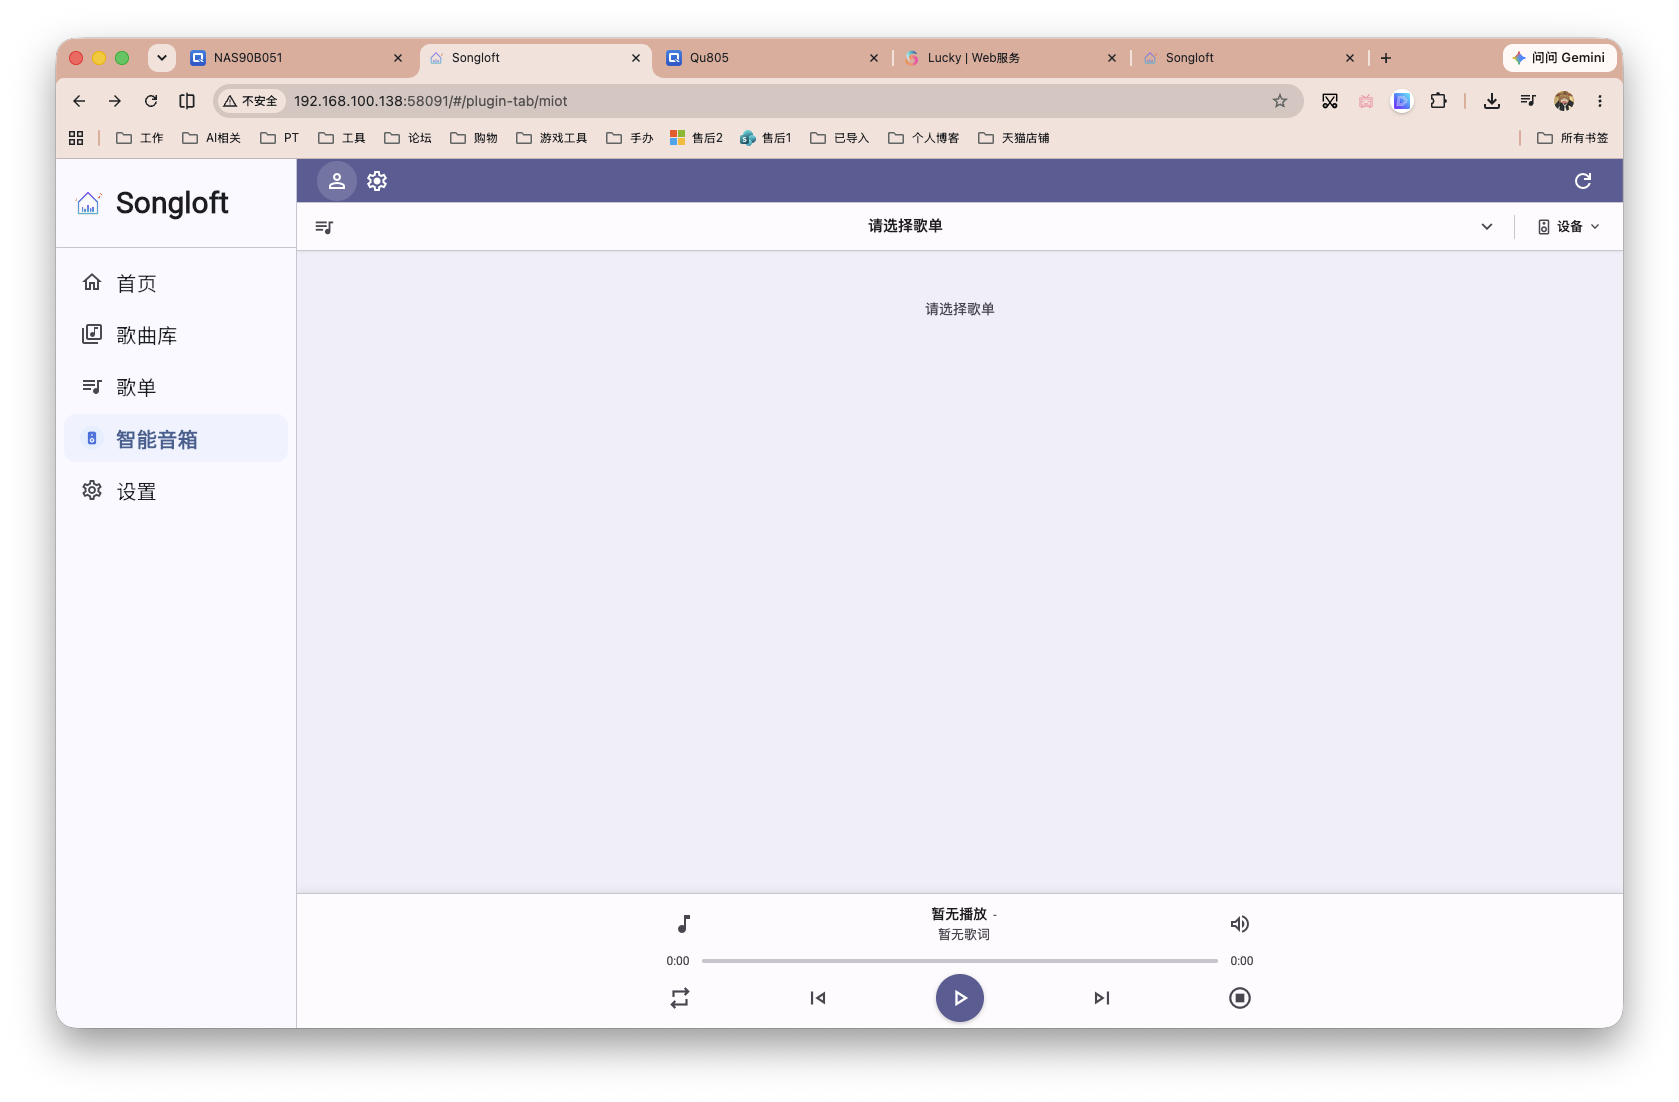This screenshot has width=1679, height=1102.
Task: Open the 天猫店铺 bookmark folder
Action: [x=1014, y=138]
